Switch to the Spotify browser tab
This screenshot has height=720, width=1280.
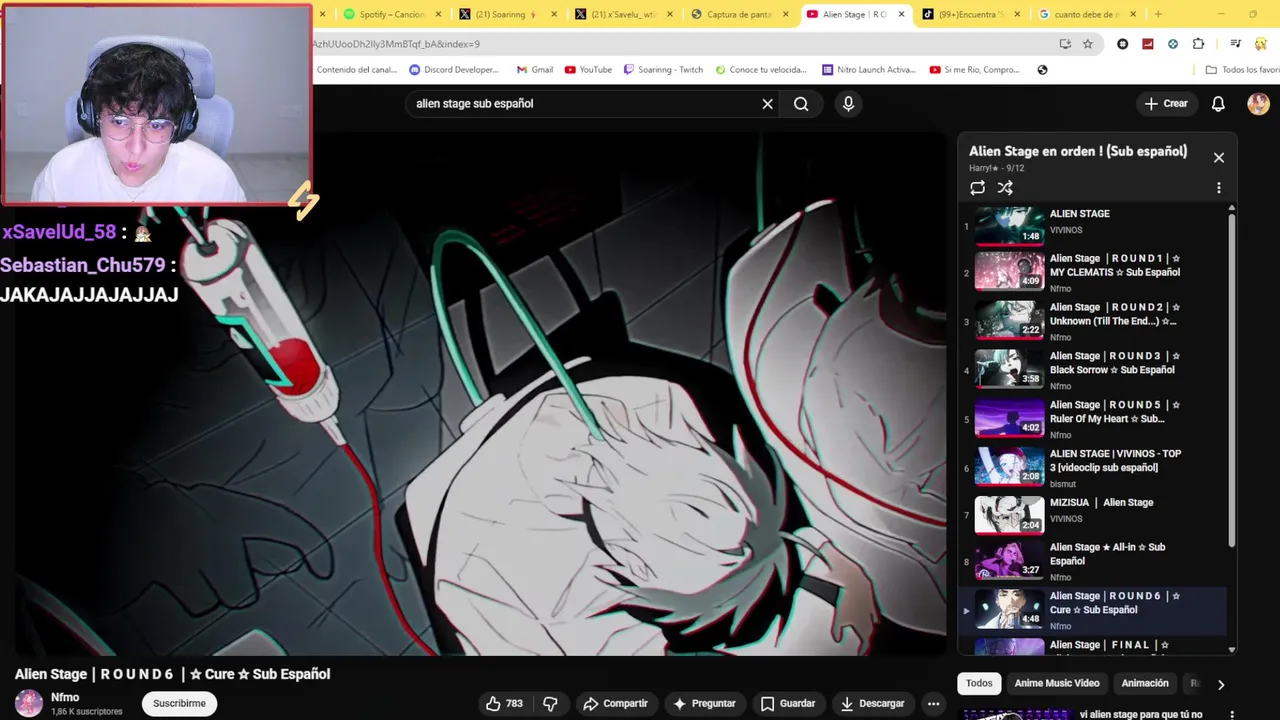coord(391,14)
